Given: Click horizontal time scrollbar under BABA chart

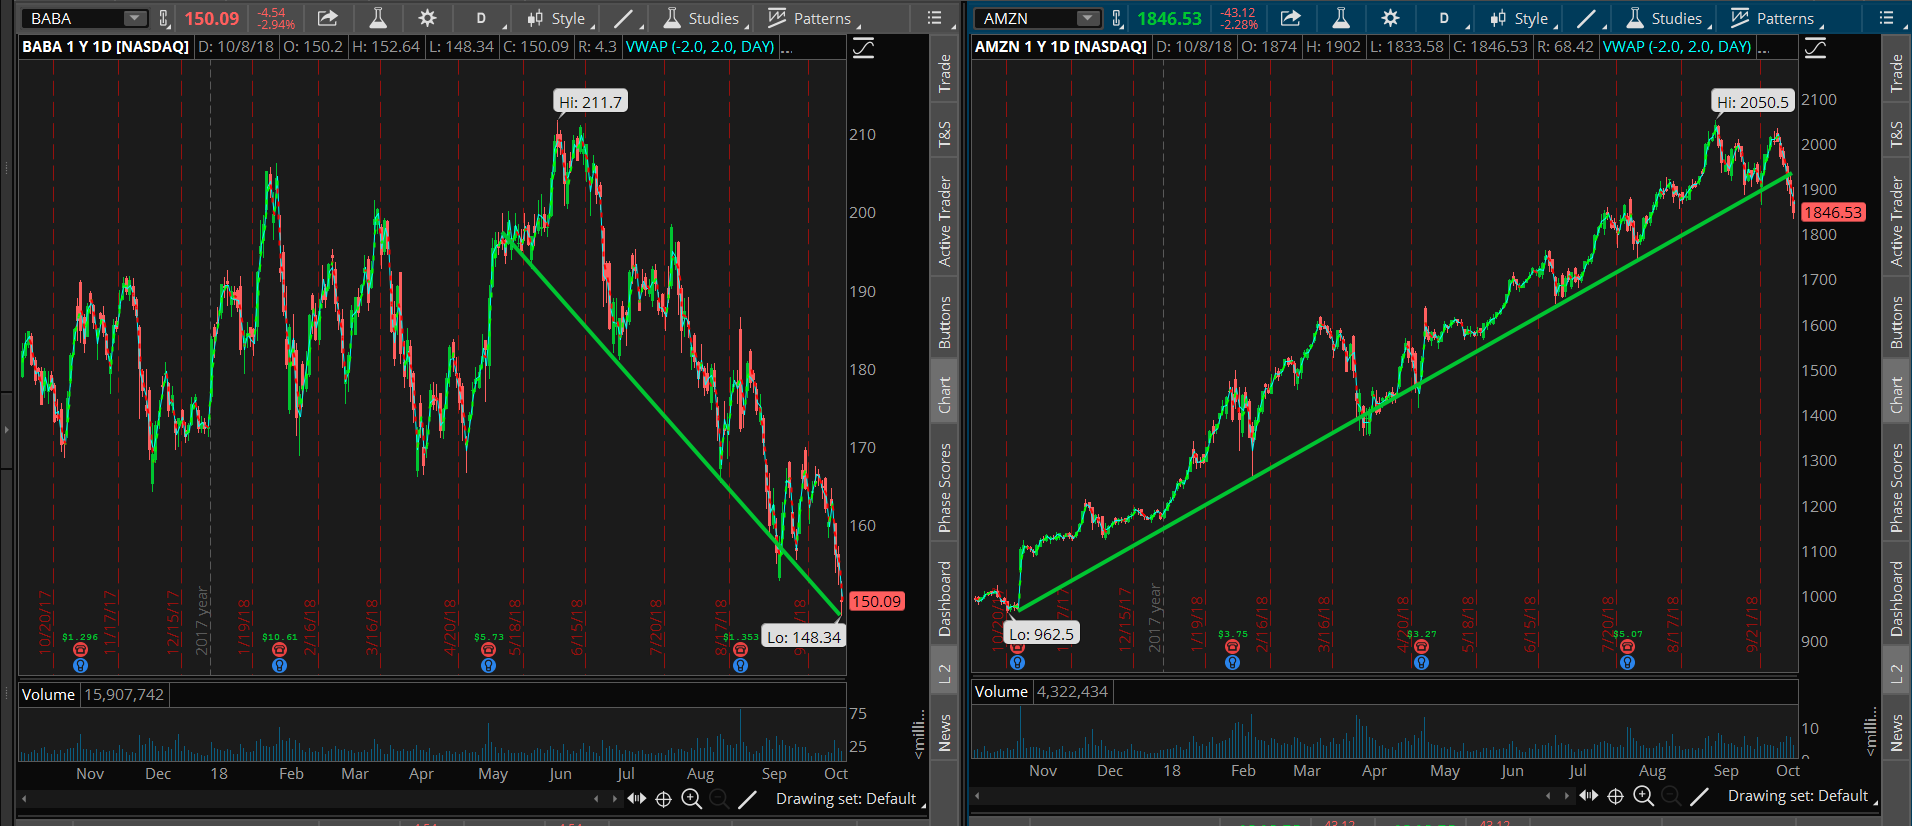Looking at the screenshot, I should click(x=320, y=799).
